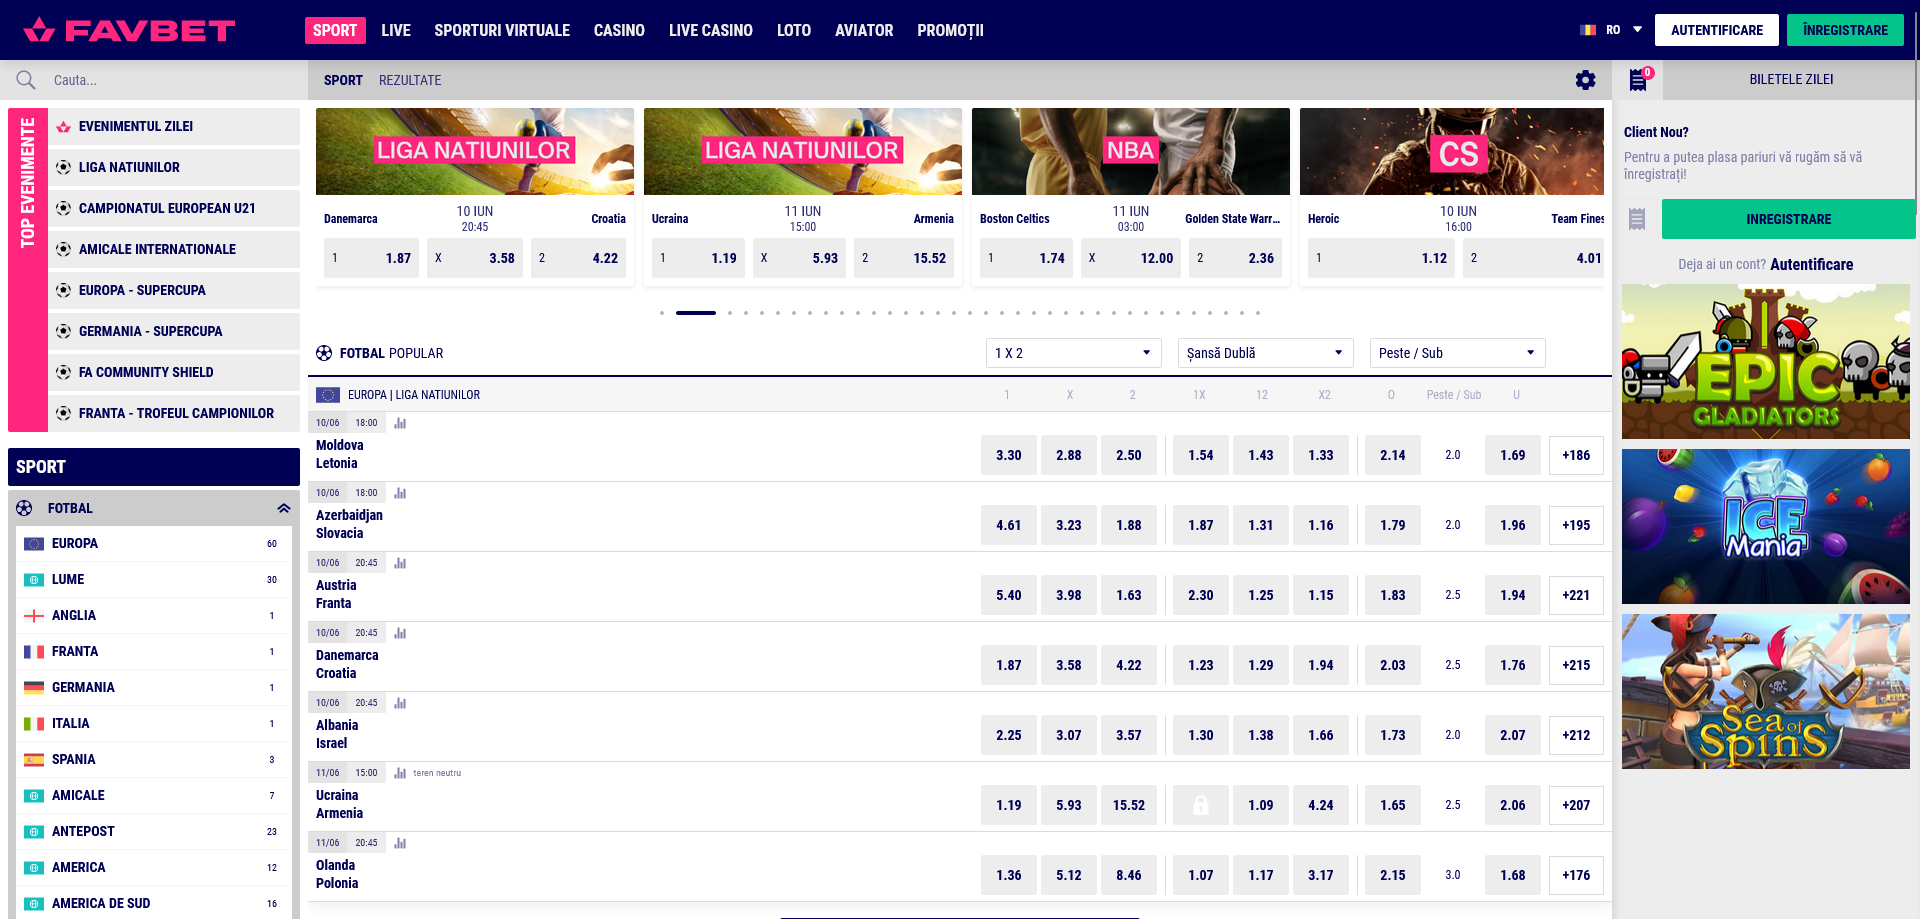Open the CASINO menu item
This screenshot has width=1920, height=919.
coord(619,30)
